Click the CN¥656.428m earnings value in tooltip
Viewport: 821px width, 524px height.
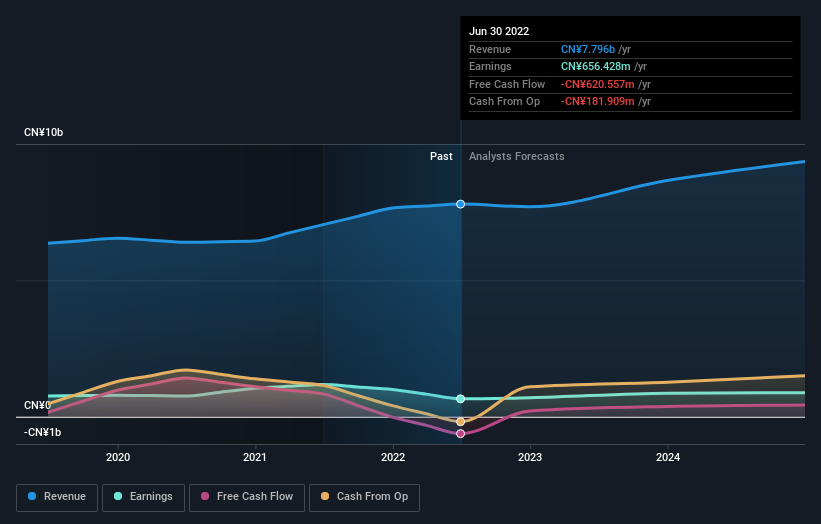click(x=595, y=66)
